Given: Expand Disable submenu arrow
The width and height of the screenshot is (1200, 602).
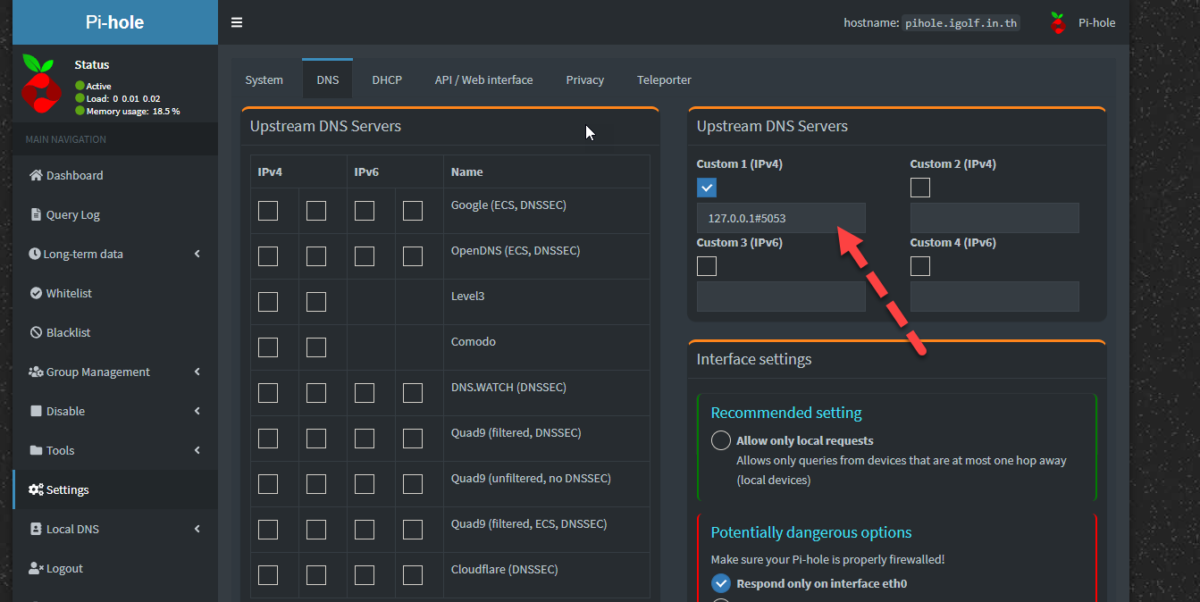Looking at the screenshot, I should pyautogui.click(x=197, y=411).
